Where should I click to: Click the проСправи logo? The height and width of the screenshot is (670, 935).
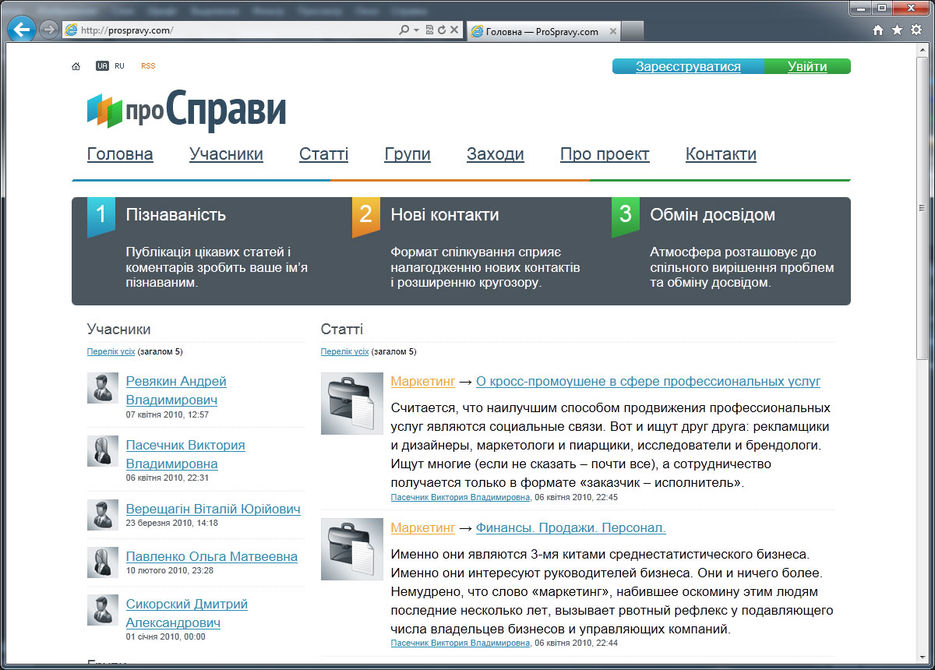(187, 110)
